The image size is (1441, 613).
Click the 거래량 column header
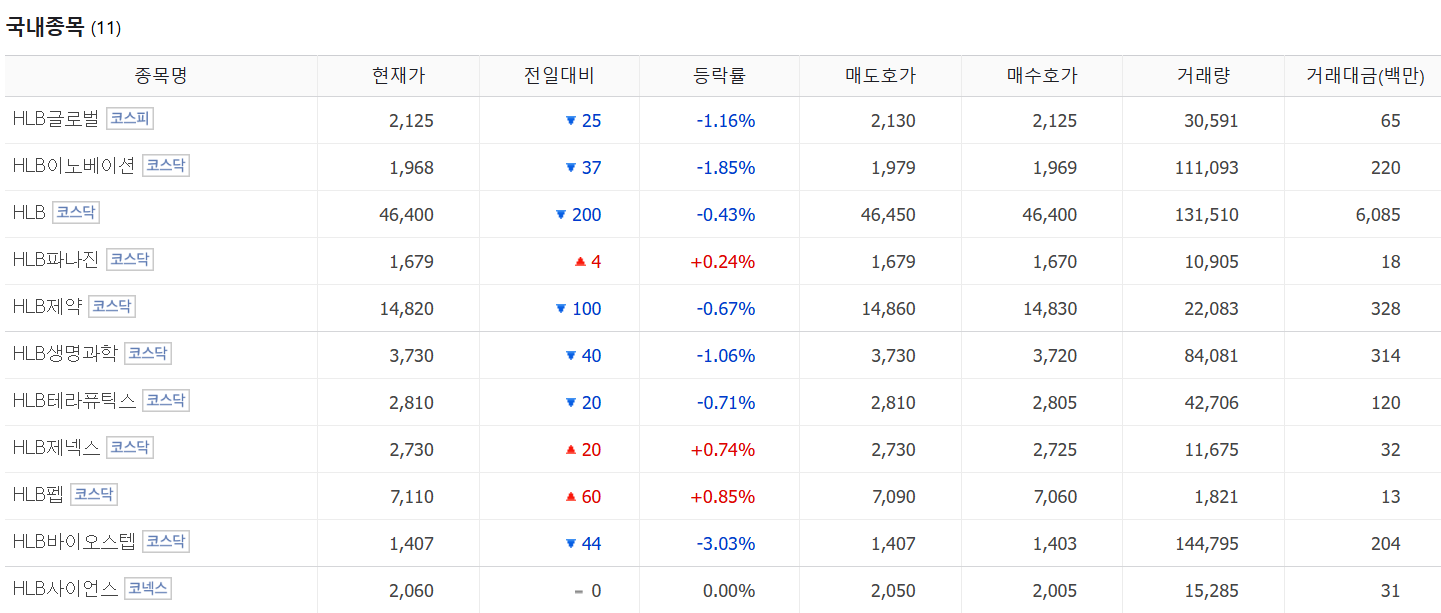coord(1203,76)
